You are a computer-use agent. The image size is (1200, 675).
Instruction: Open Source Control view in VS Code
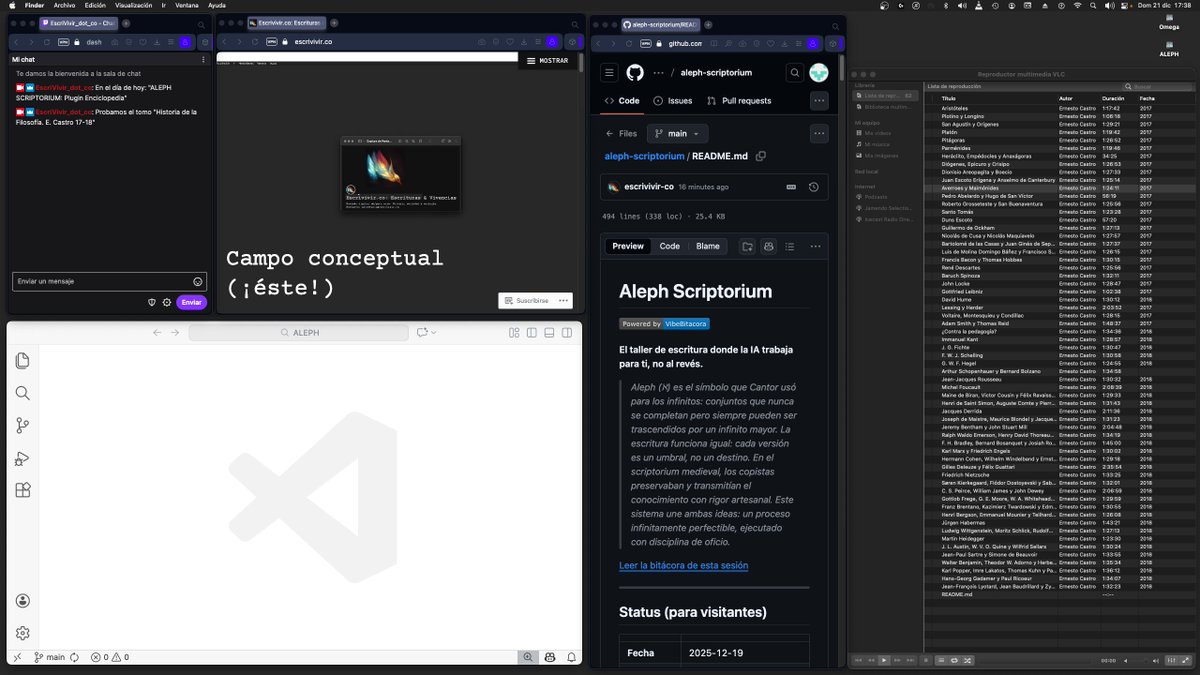[x=22, y=426]
